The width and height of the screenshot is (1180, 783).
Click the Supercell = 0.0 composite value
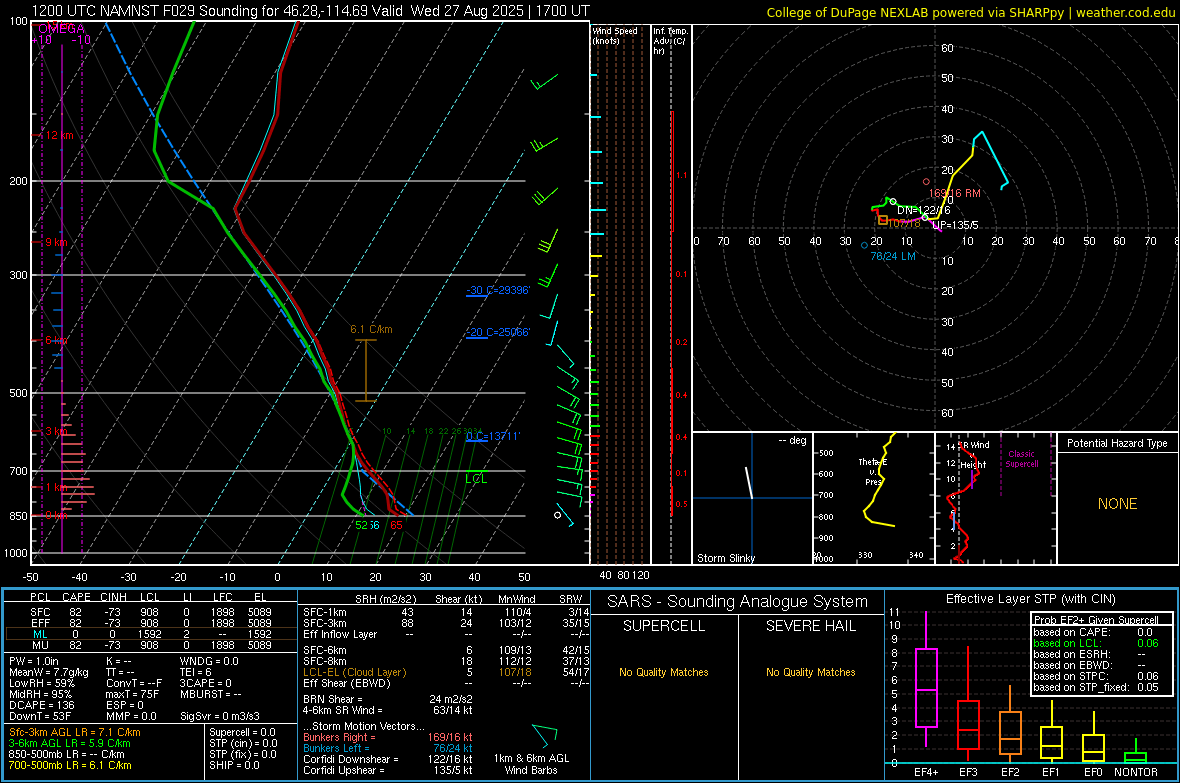[x=242, y=732]
